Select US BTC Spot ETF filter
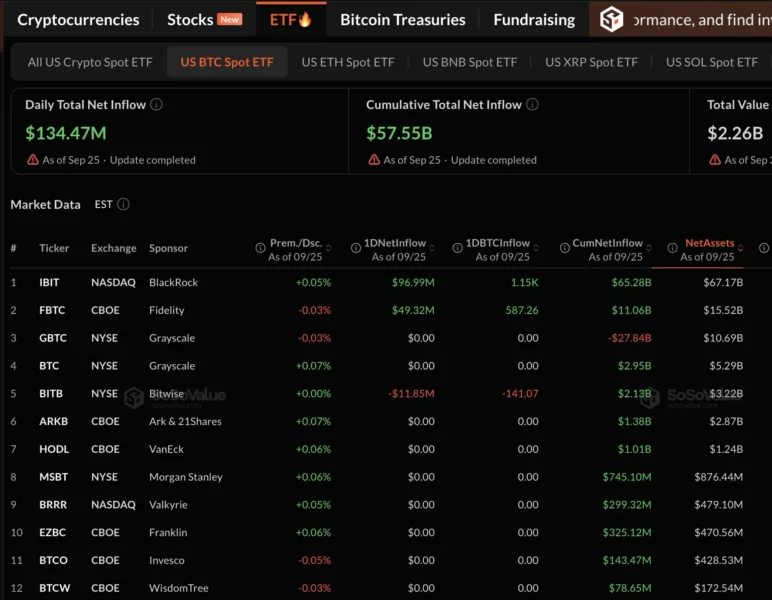This screenshot has height=600, width=772. 226,62
